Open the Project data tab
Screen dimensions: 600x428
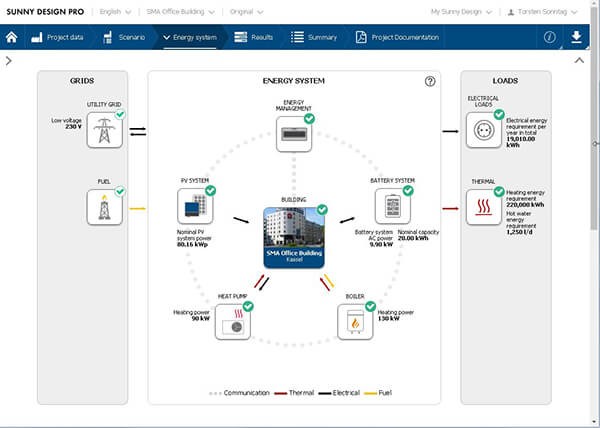[x=58, y=37]
